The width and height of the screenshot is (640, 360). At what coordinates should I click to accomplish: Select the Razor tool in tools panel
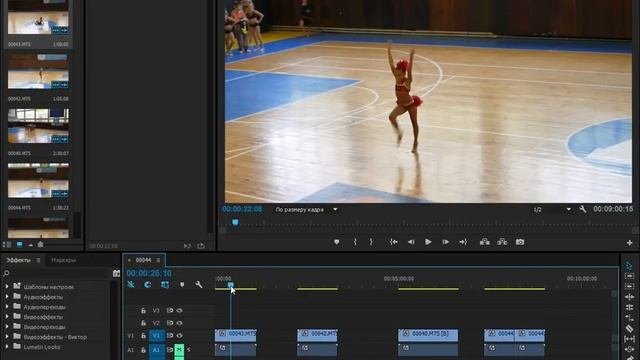click(x=629, y=328)
